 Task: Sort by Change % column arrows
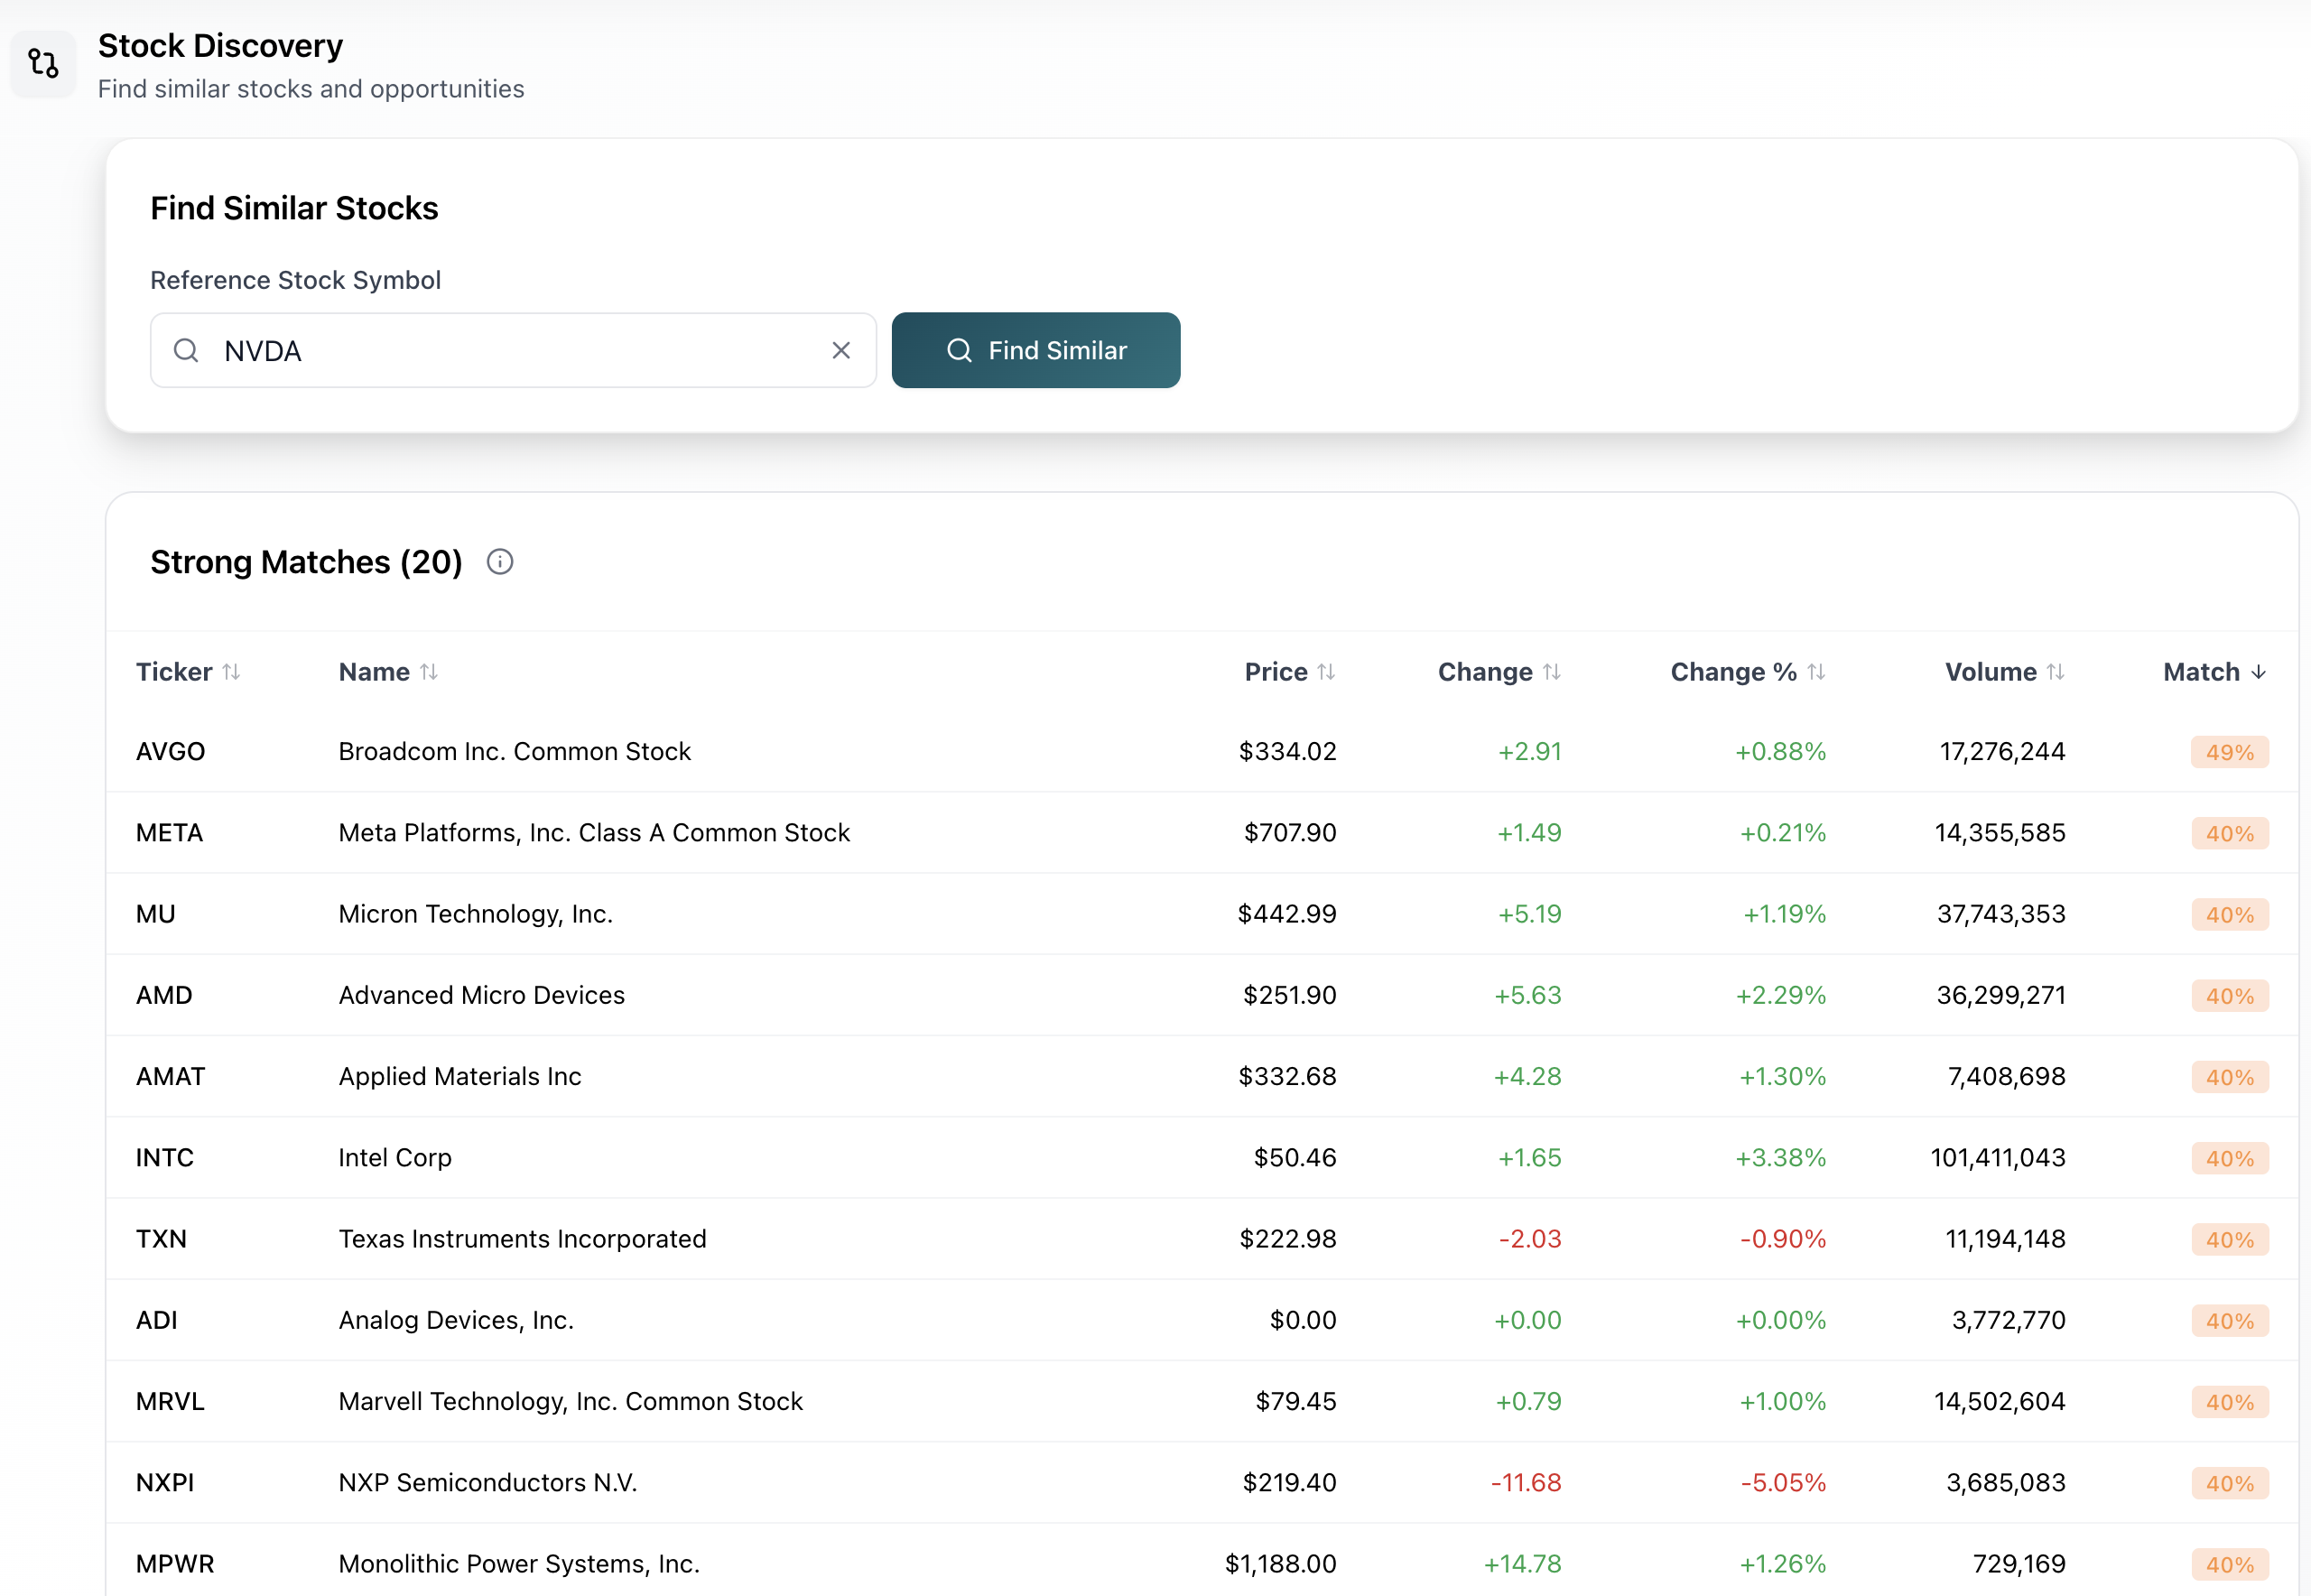pos(1816,672)
